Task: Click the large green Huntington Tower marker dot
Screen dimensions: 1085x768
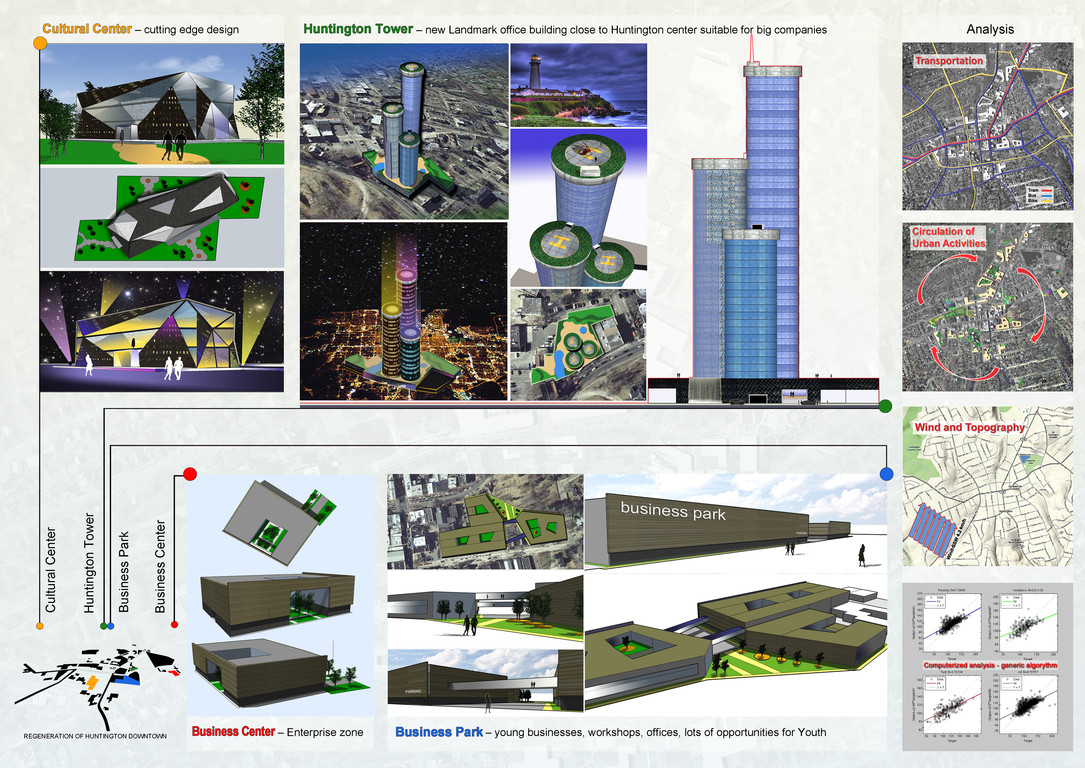Action: pyautogui.click(x=885, y=406)
